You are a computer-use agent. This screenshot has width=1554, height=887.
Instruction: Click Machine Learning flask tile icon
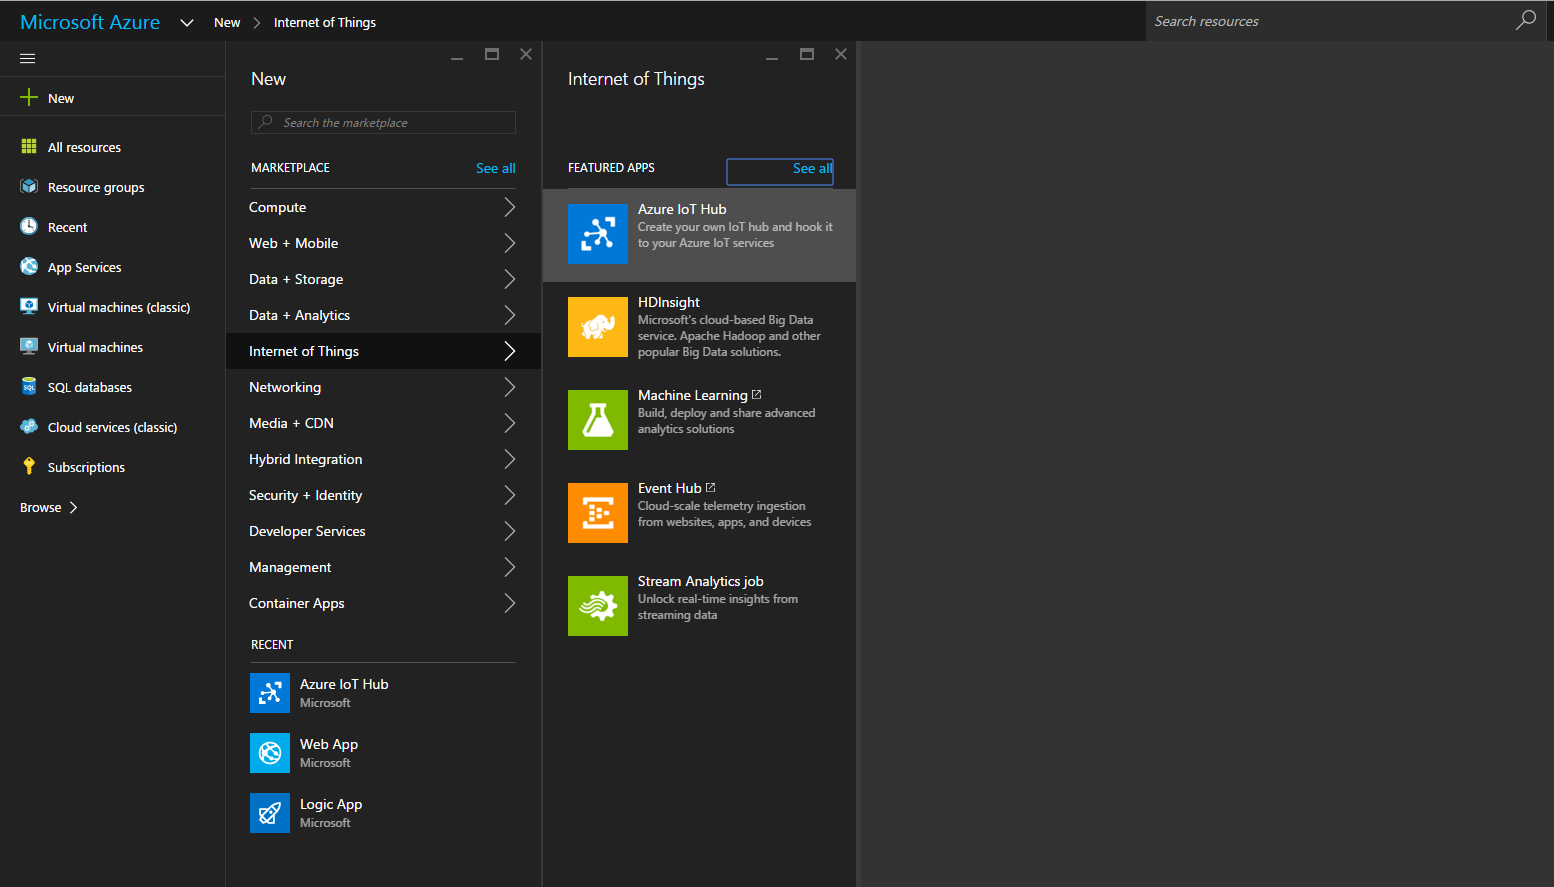point(598,420)
